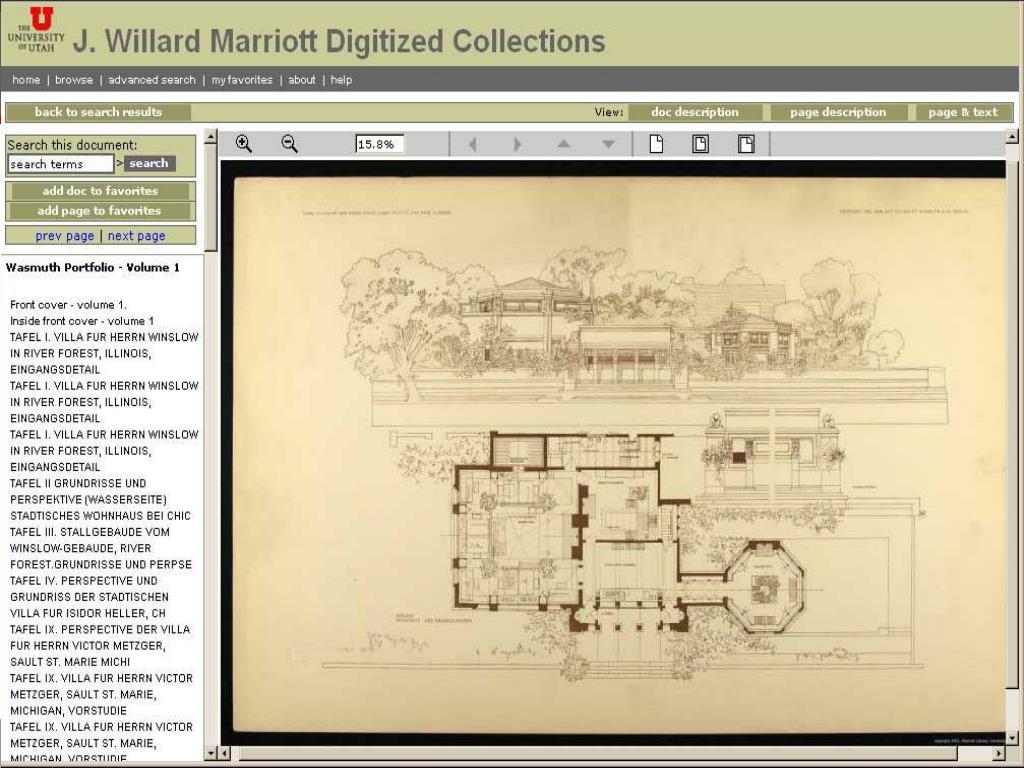Open TAFEL IX. PERSPECTIVE DER VILLA entry
Viewport: 1024px width, 768px height.
pyautogui.click(x=100, y=645)
